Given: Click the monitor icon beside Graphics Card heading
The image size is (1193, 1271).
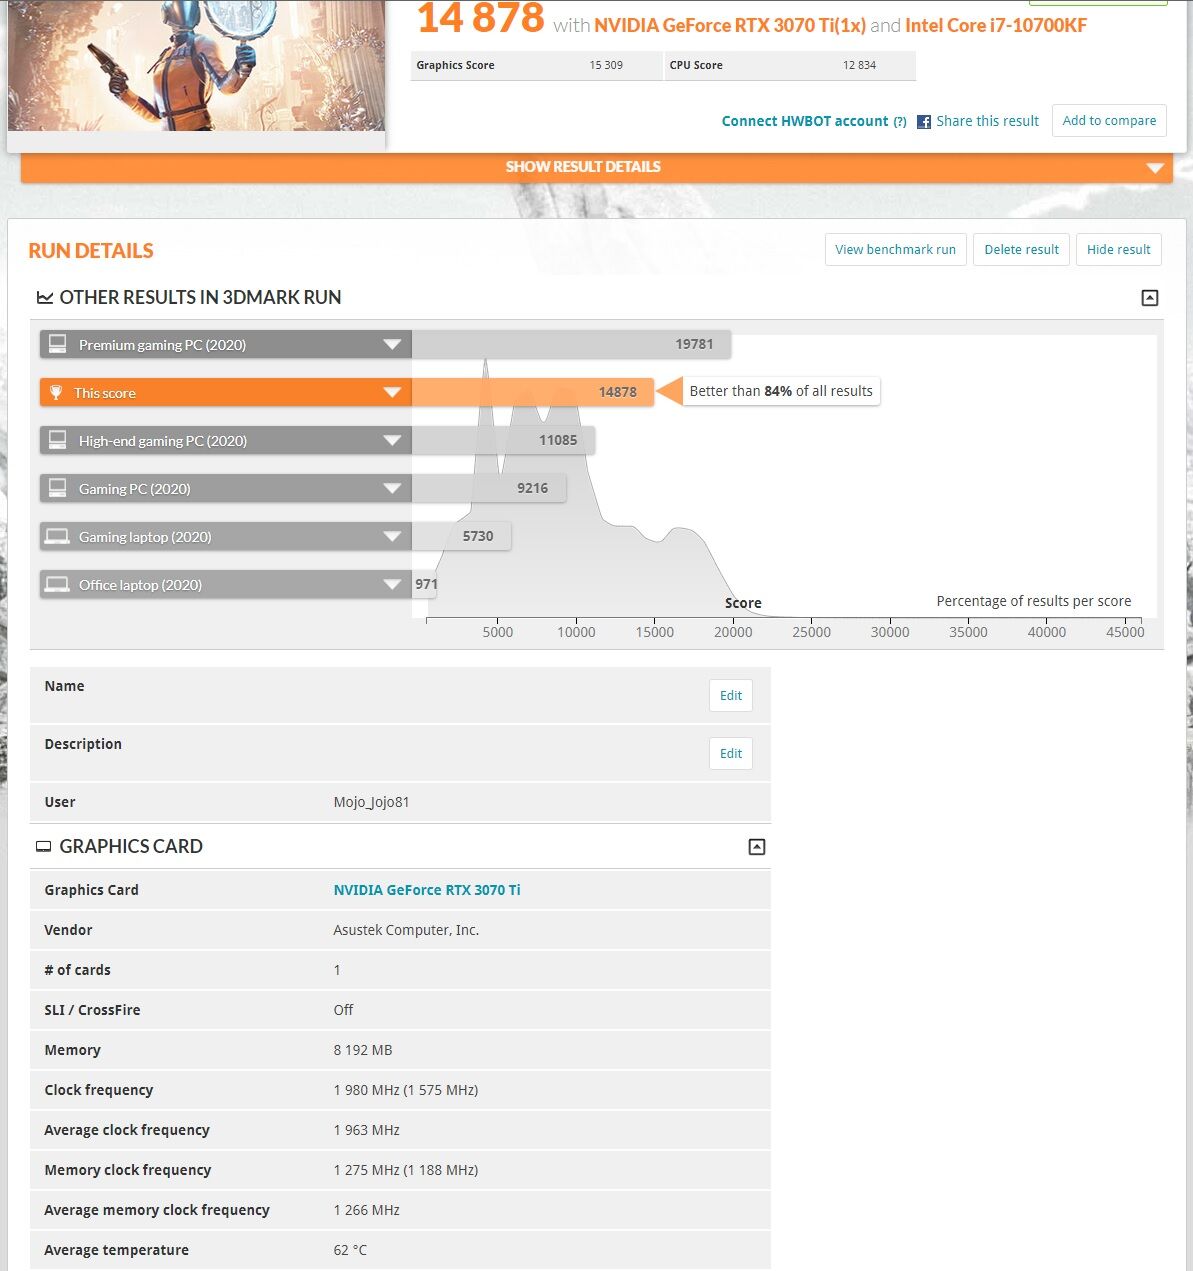Looking at the screenshot, I should pos(44,847).
